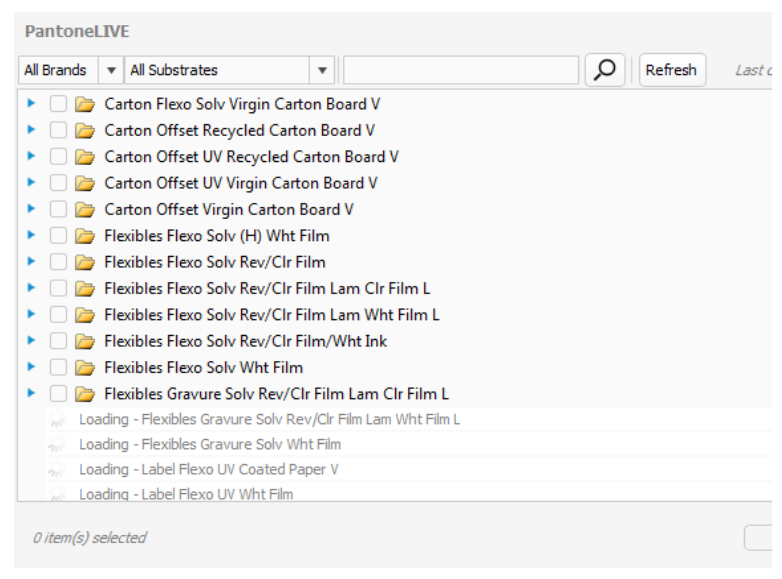
Task: Click folder icon of Flexibles Flexo Solv Rev/Clr Film Lam Wht Film L
Action: coord(85,316)
